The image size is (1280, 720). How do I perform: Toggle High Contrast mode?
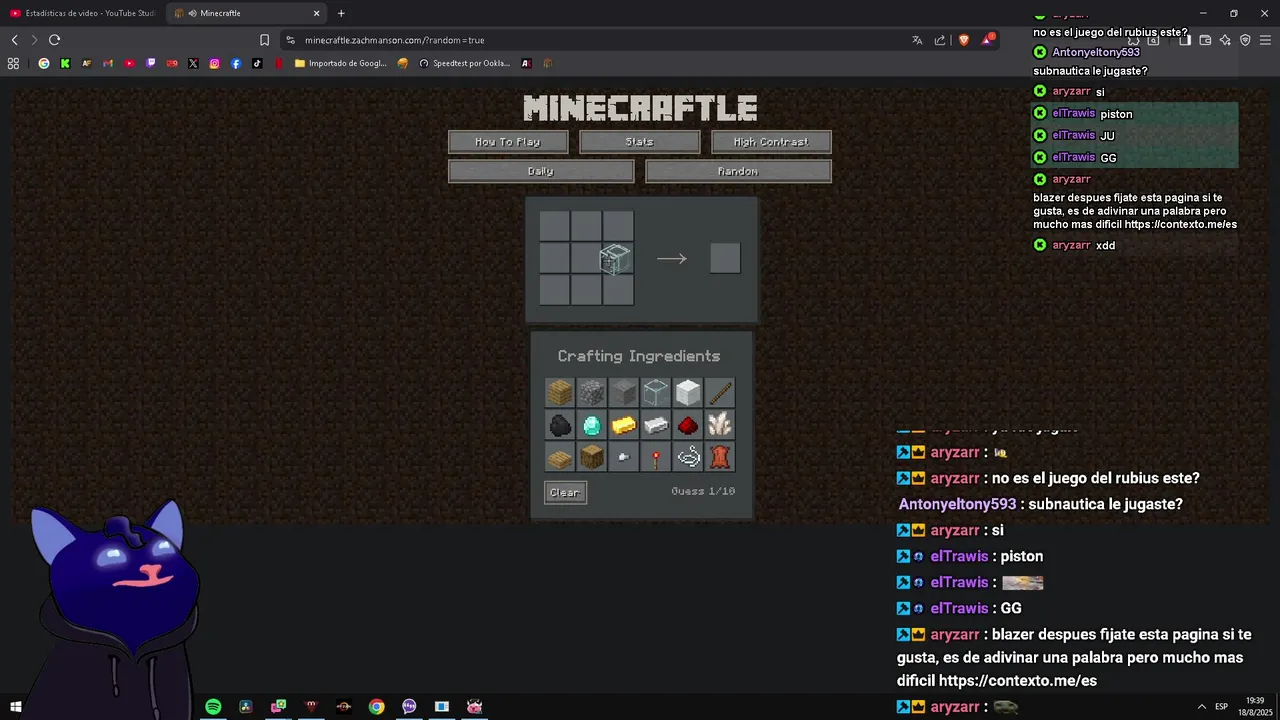pyautogui.click(x=771, y=142)
